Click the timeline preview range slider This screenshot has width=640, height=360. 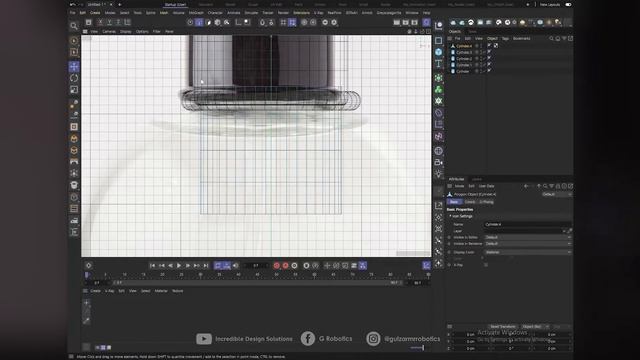click(x=257, y=282)
